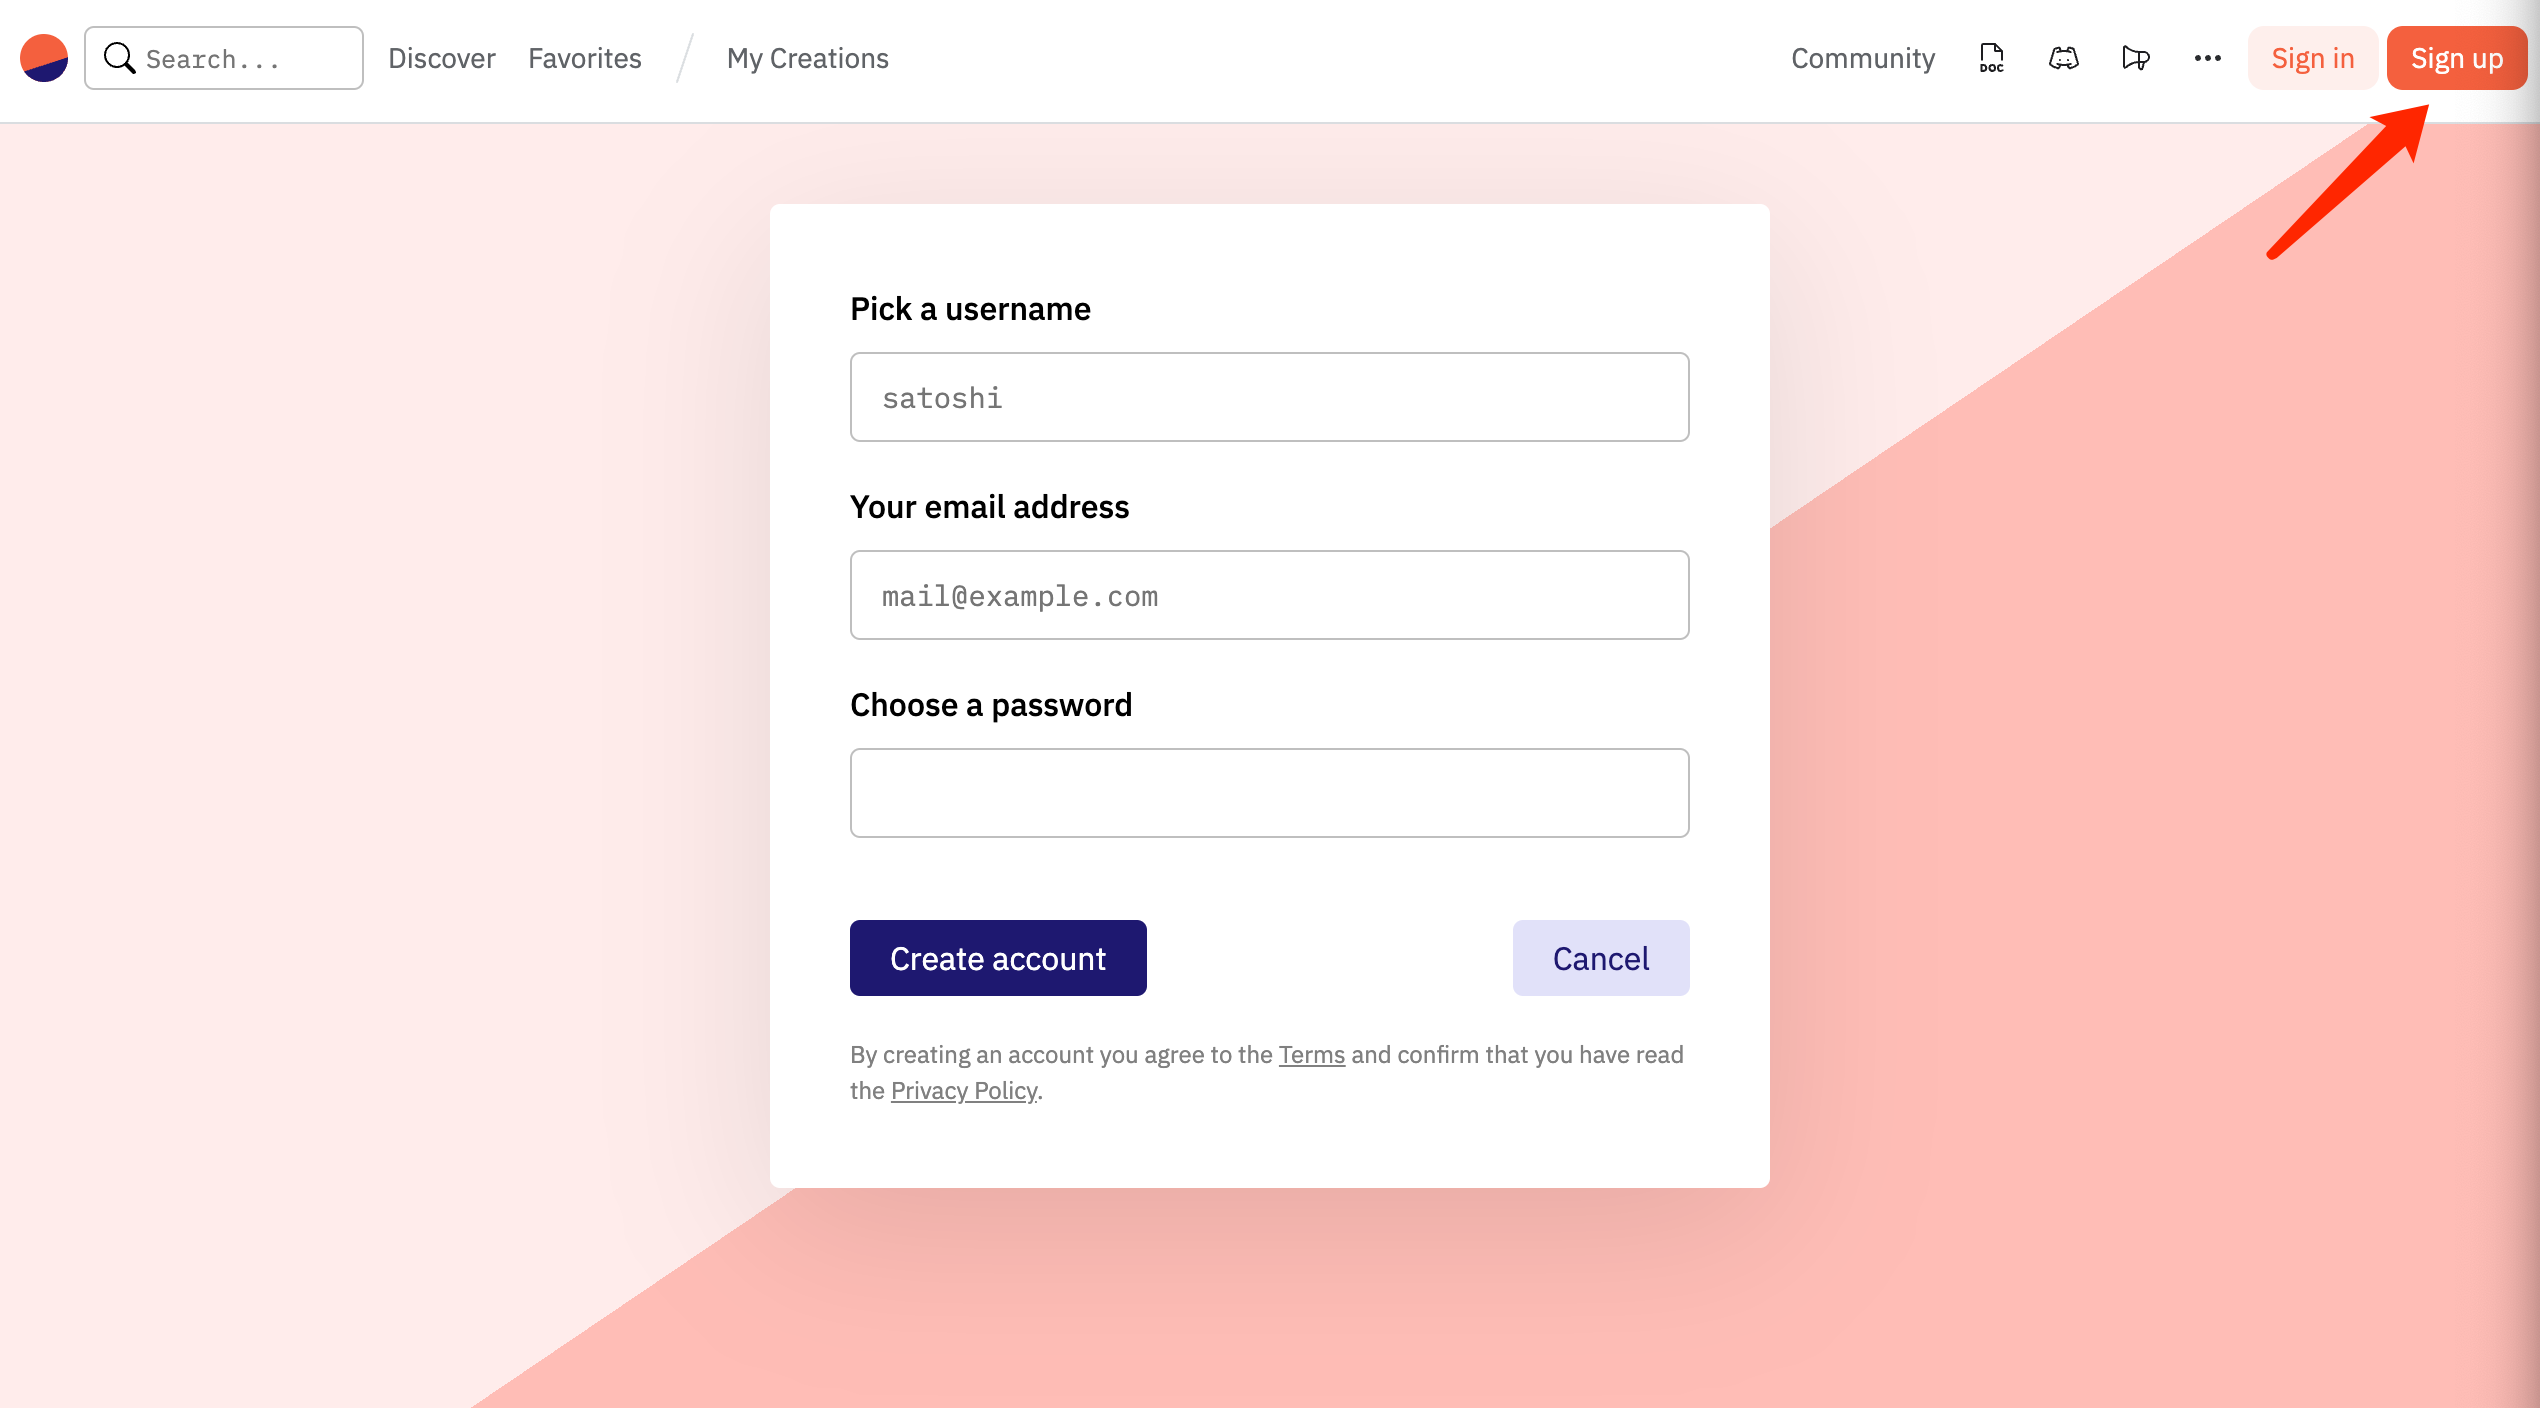Open the three-dot more options menu

[2207, 58]
